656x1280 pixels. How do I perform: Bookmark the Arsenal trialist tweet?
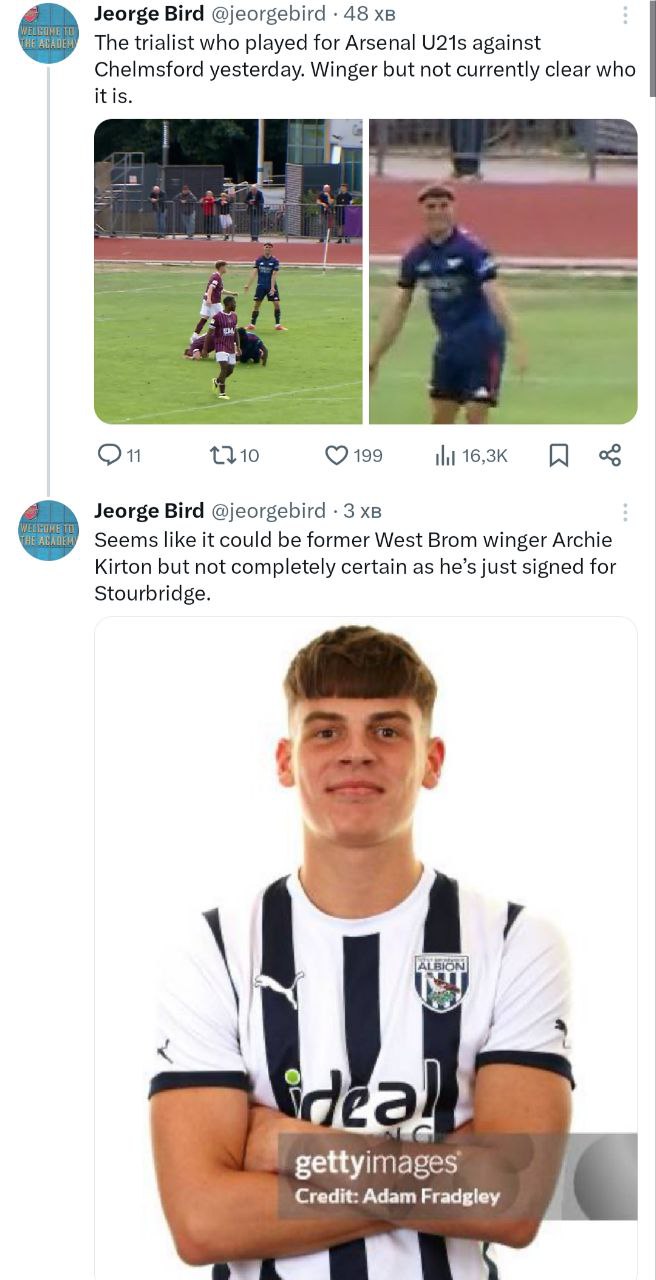pyautogui.click(x=559, y=455)
